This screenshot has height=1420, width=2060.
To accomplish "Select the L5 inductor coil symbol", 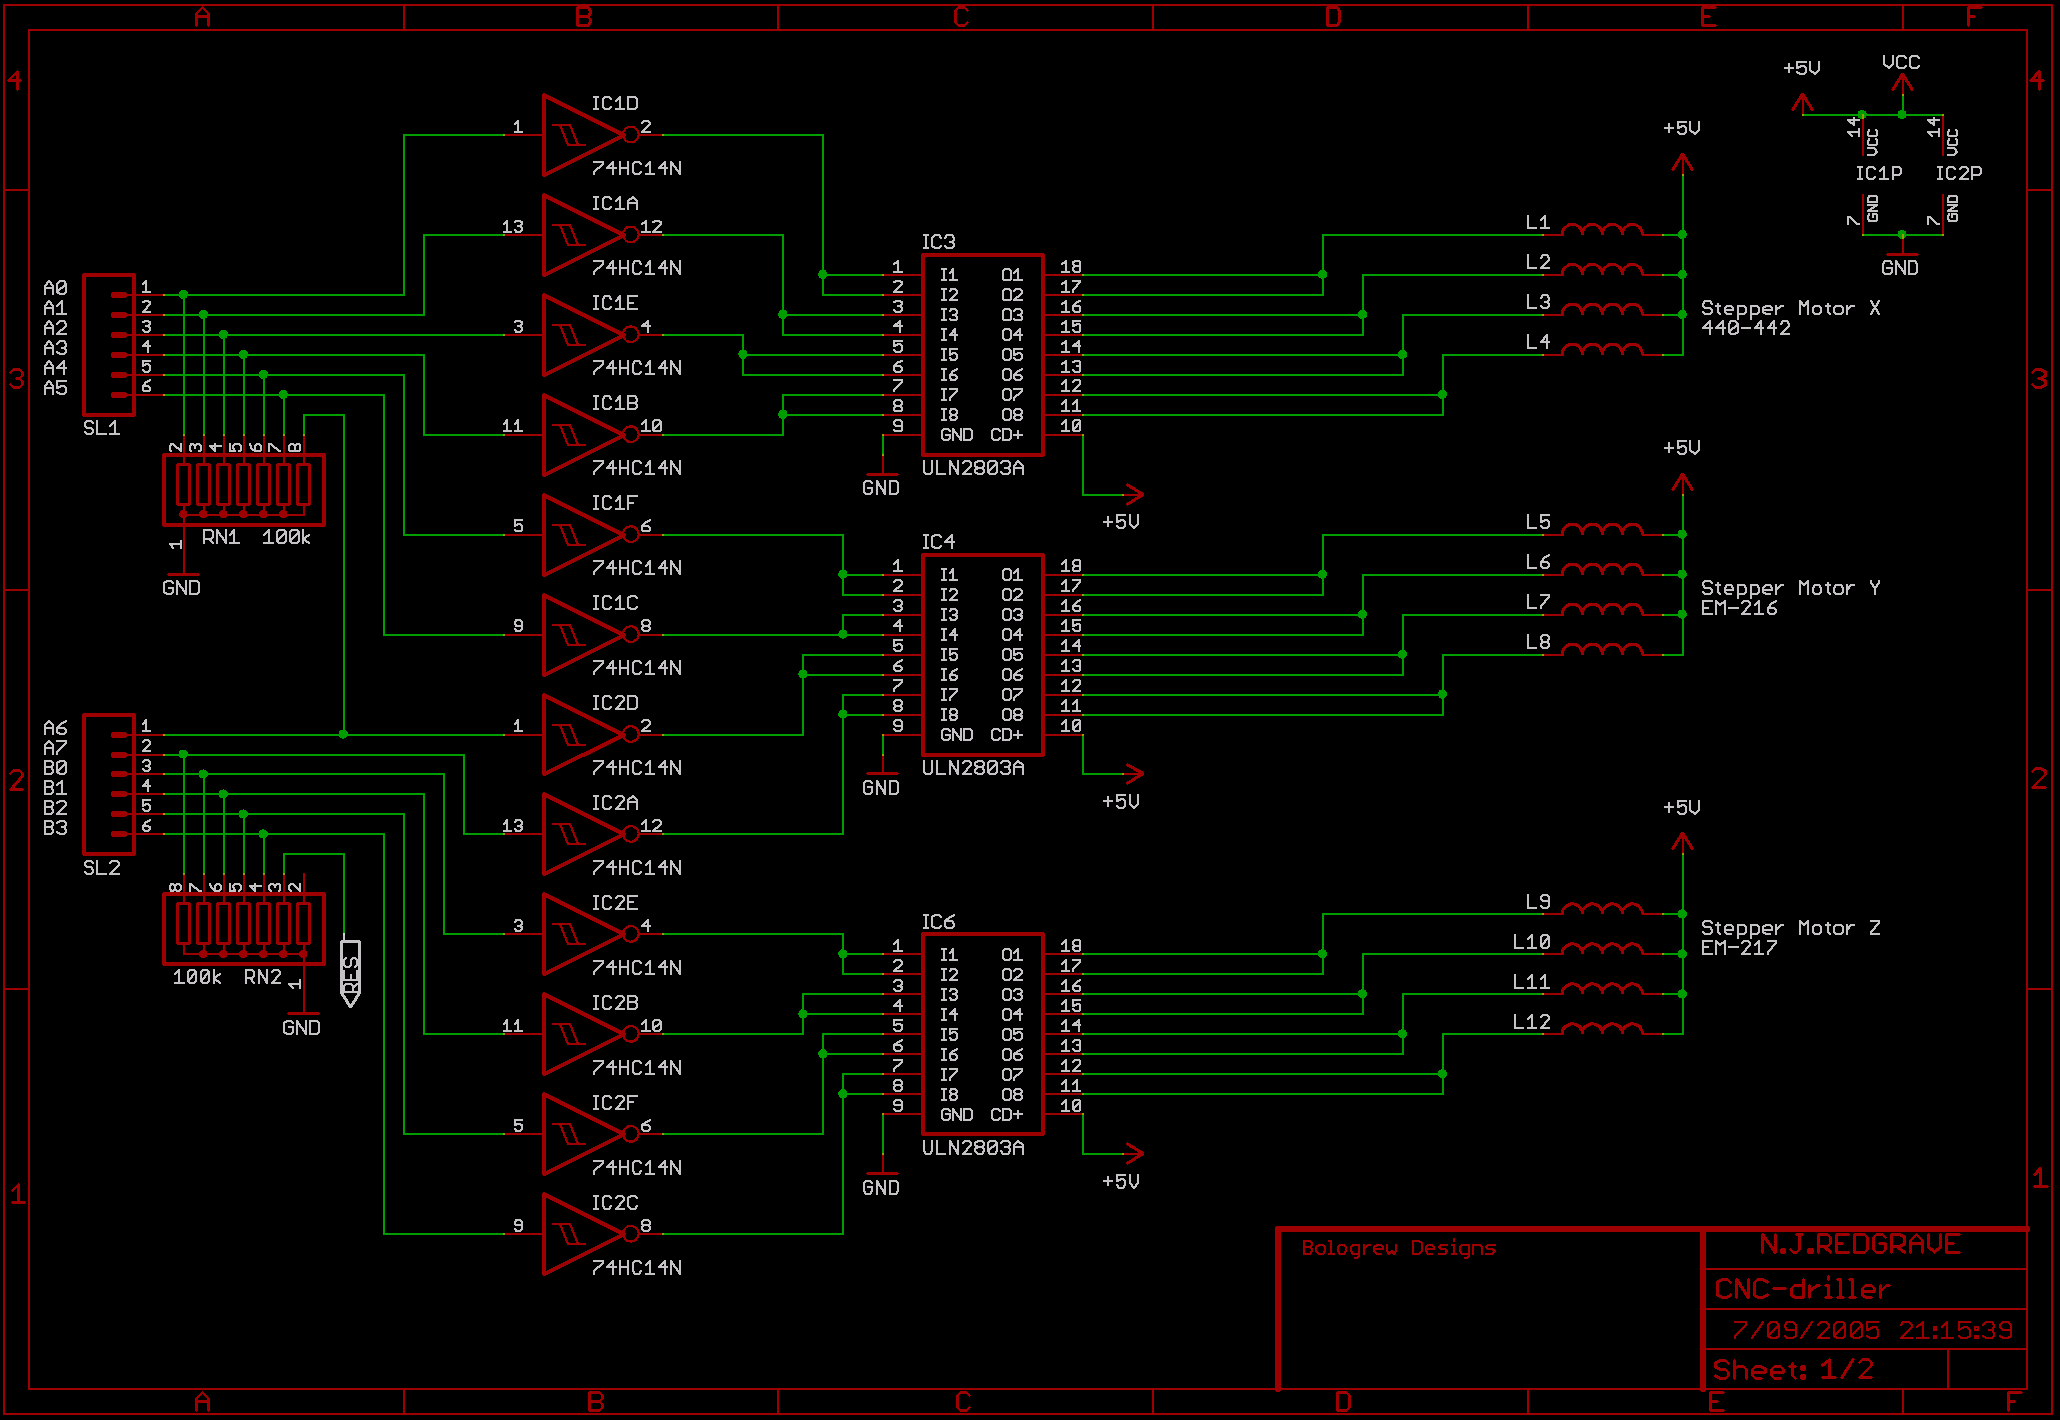I will 1602,530.
